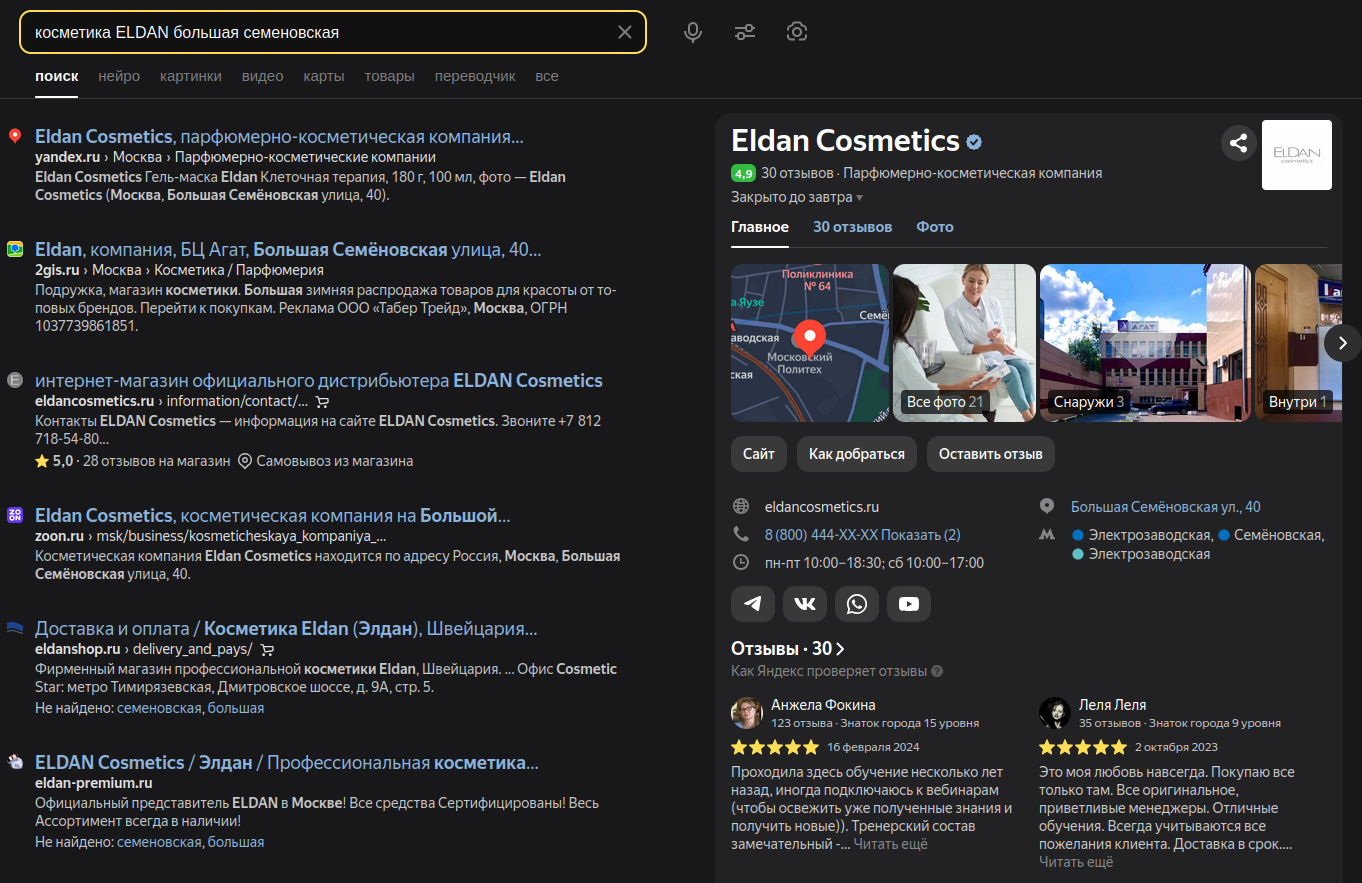Viewport: 1362px width, 883px height.
Task: Open the 'Снаружи 3' photo thumbnail
Action: [x=1146, y=343]
